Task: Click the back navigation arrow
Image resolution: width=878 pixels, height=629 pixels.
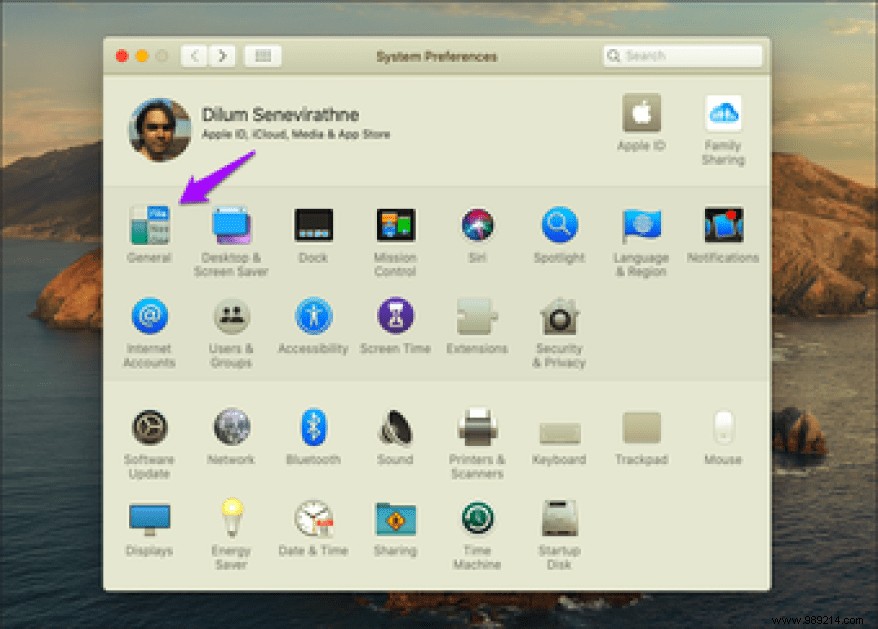Action: pyautogui.click(x=193, y=56)
